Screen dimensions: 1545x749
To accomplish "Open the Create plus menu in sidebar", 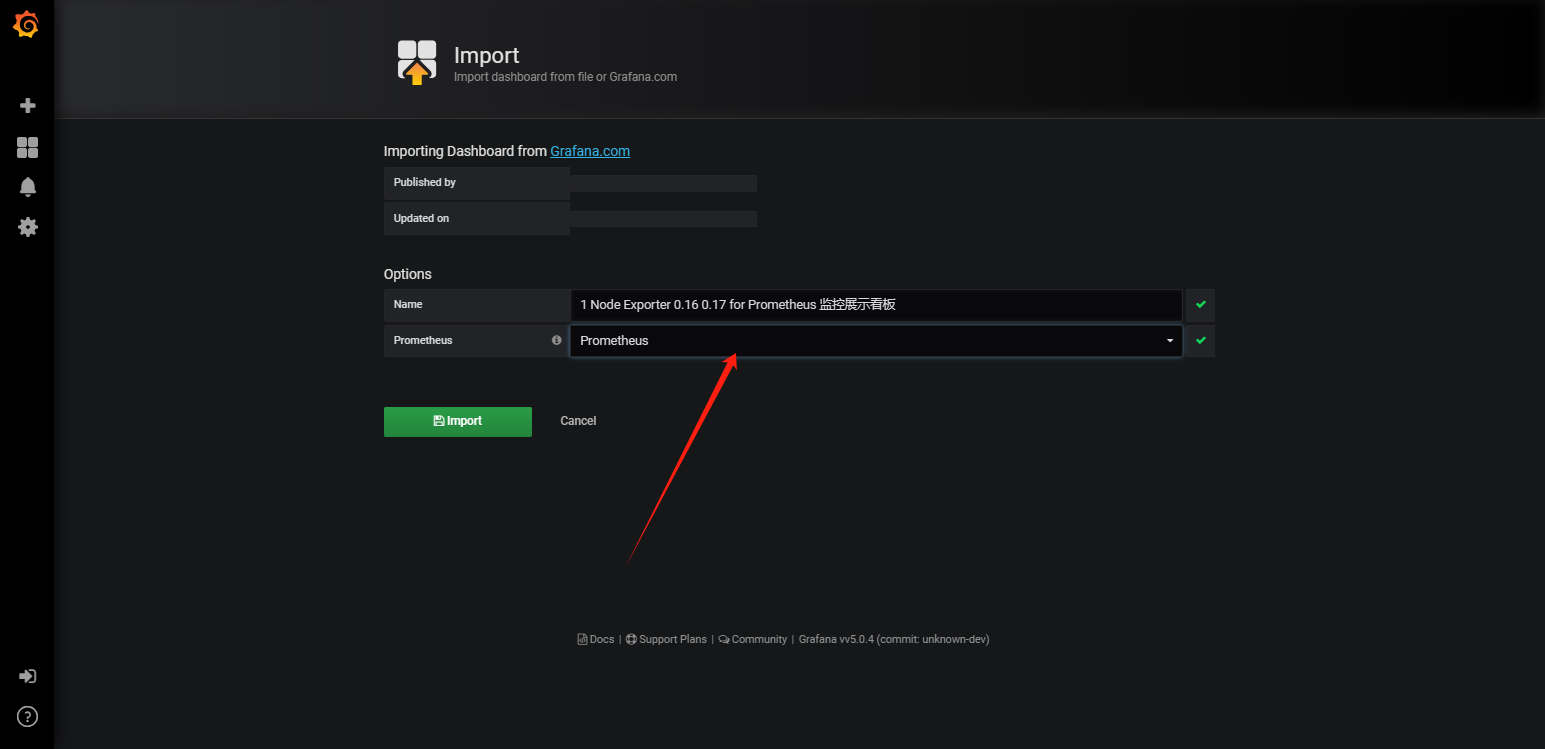I will [28, 106].
